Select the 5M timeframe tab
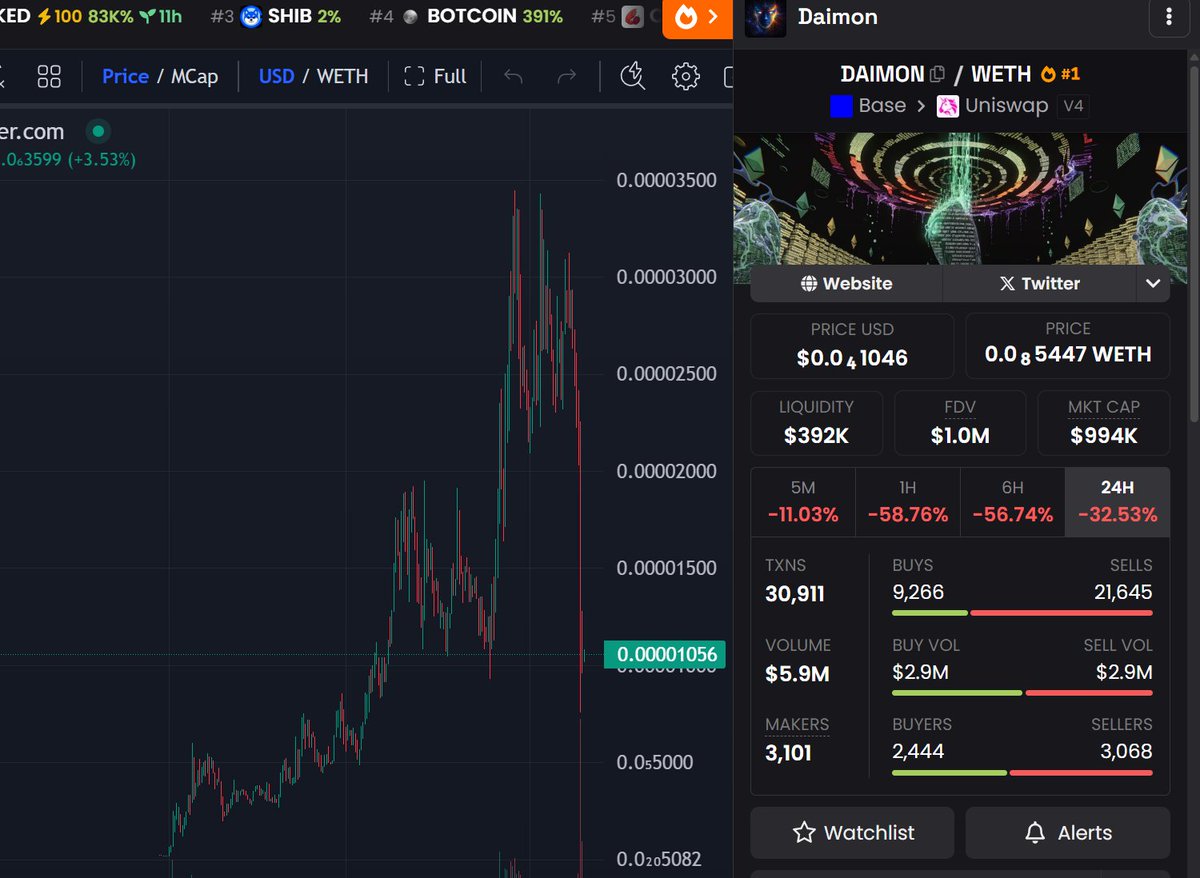 click(803, 502)
